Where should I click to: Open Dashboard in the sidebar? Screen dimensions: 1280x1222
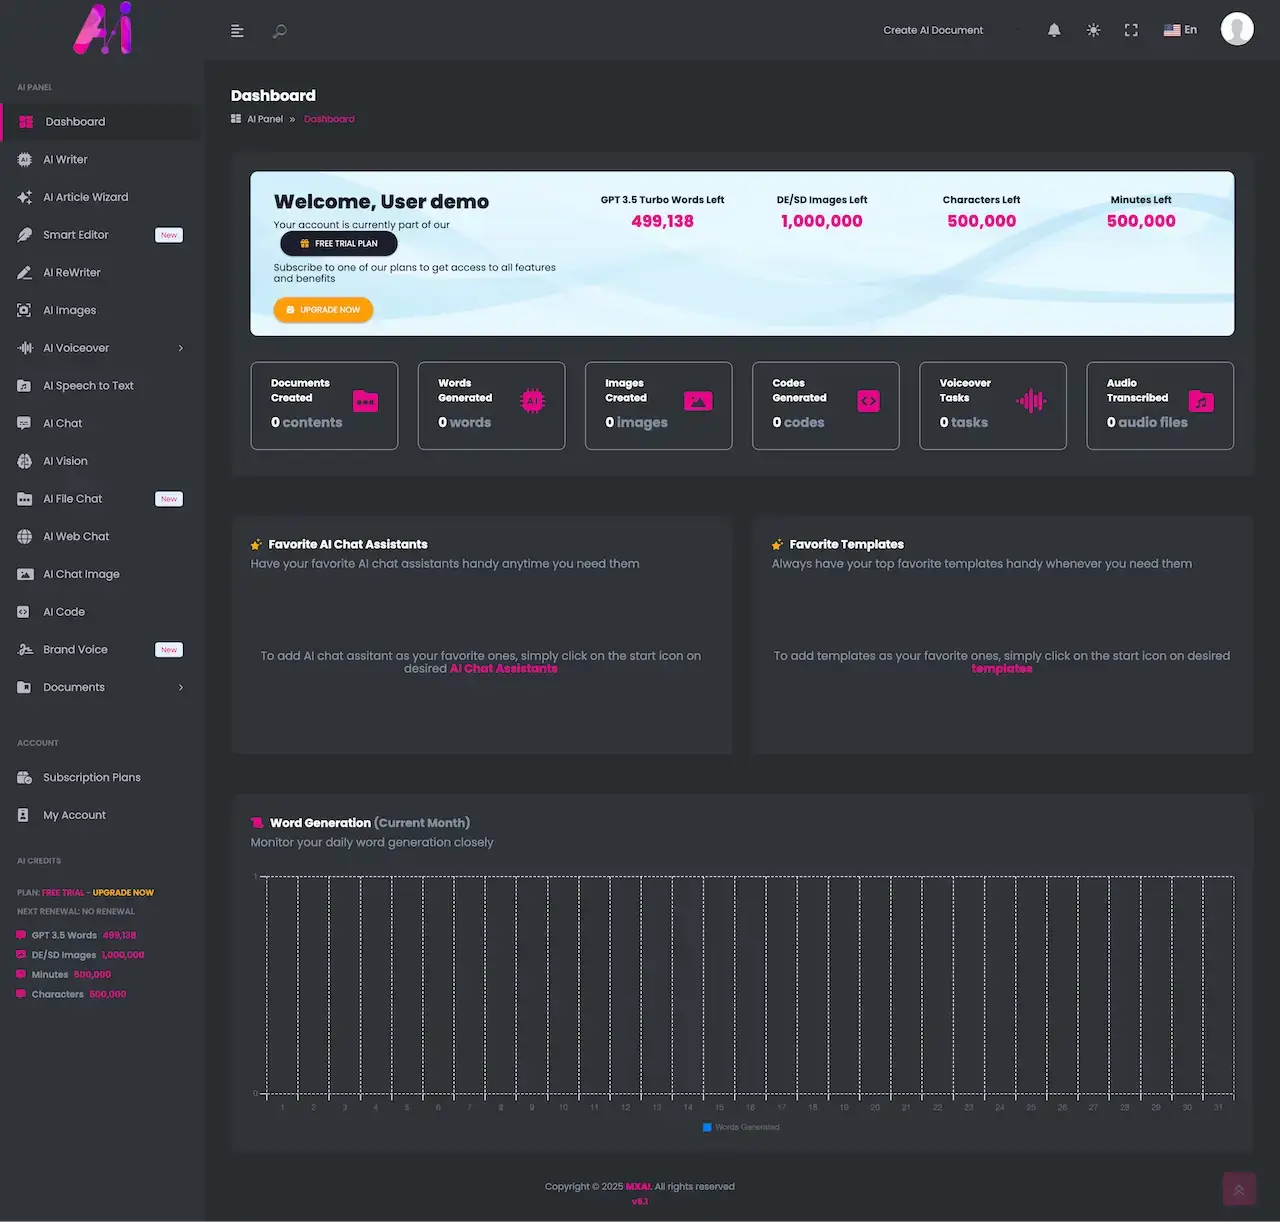[101, 122]
